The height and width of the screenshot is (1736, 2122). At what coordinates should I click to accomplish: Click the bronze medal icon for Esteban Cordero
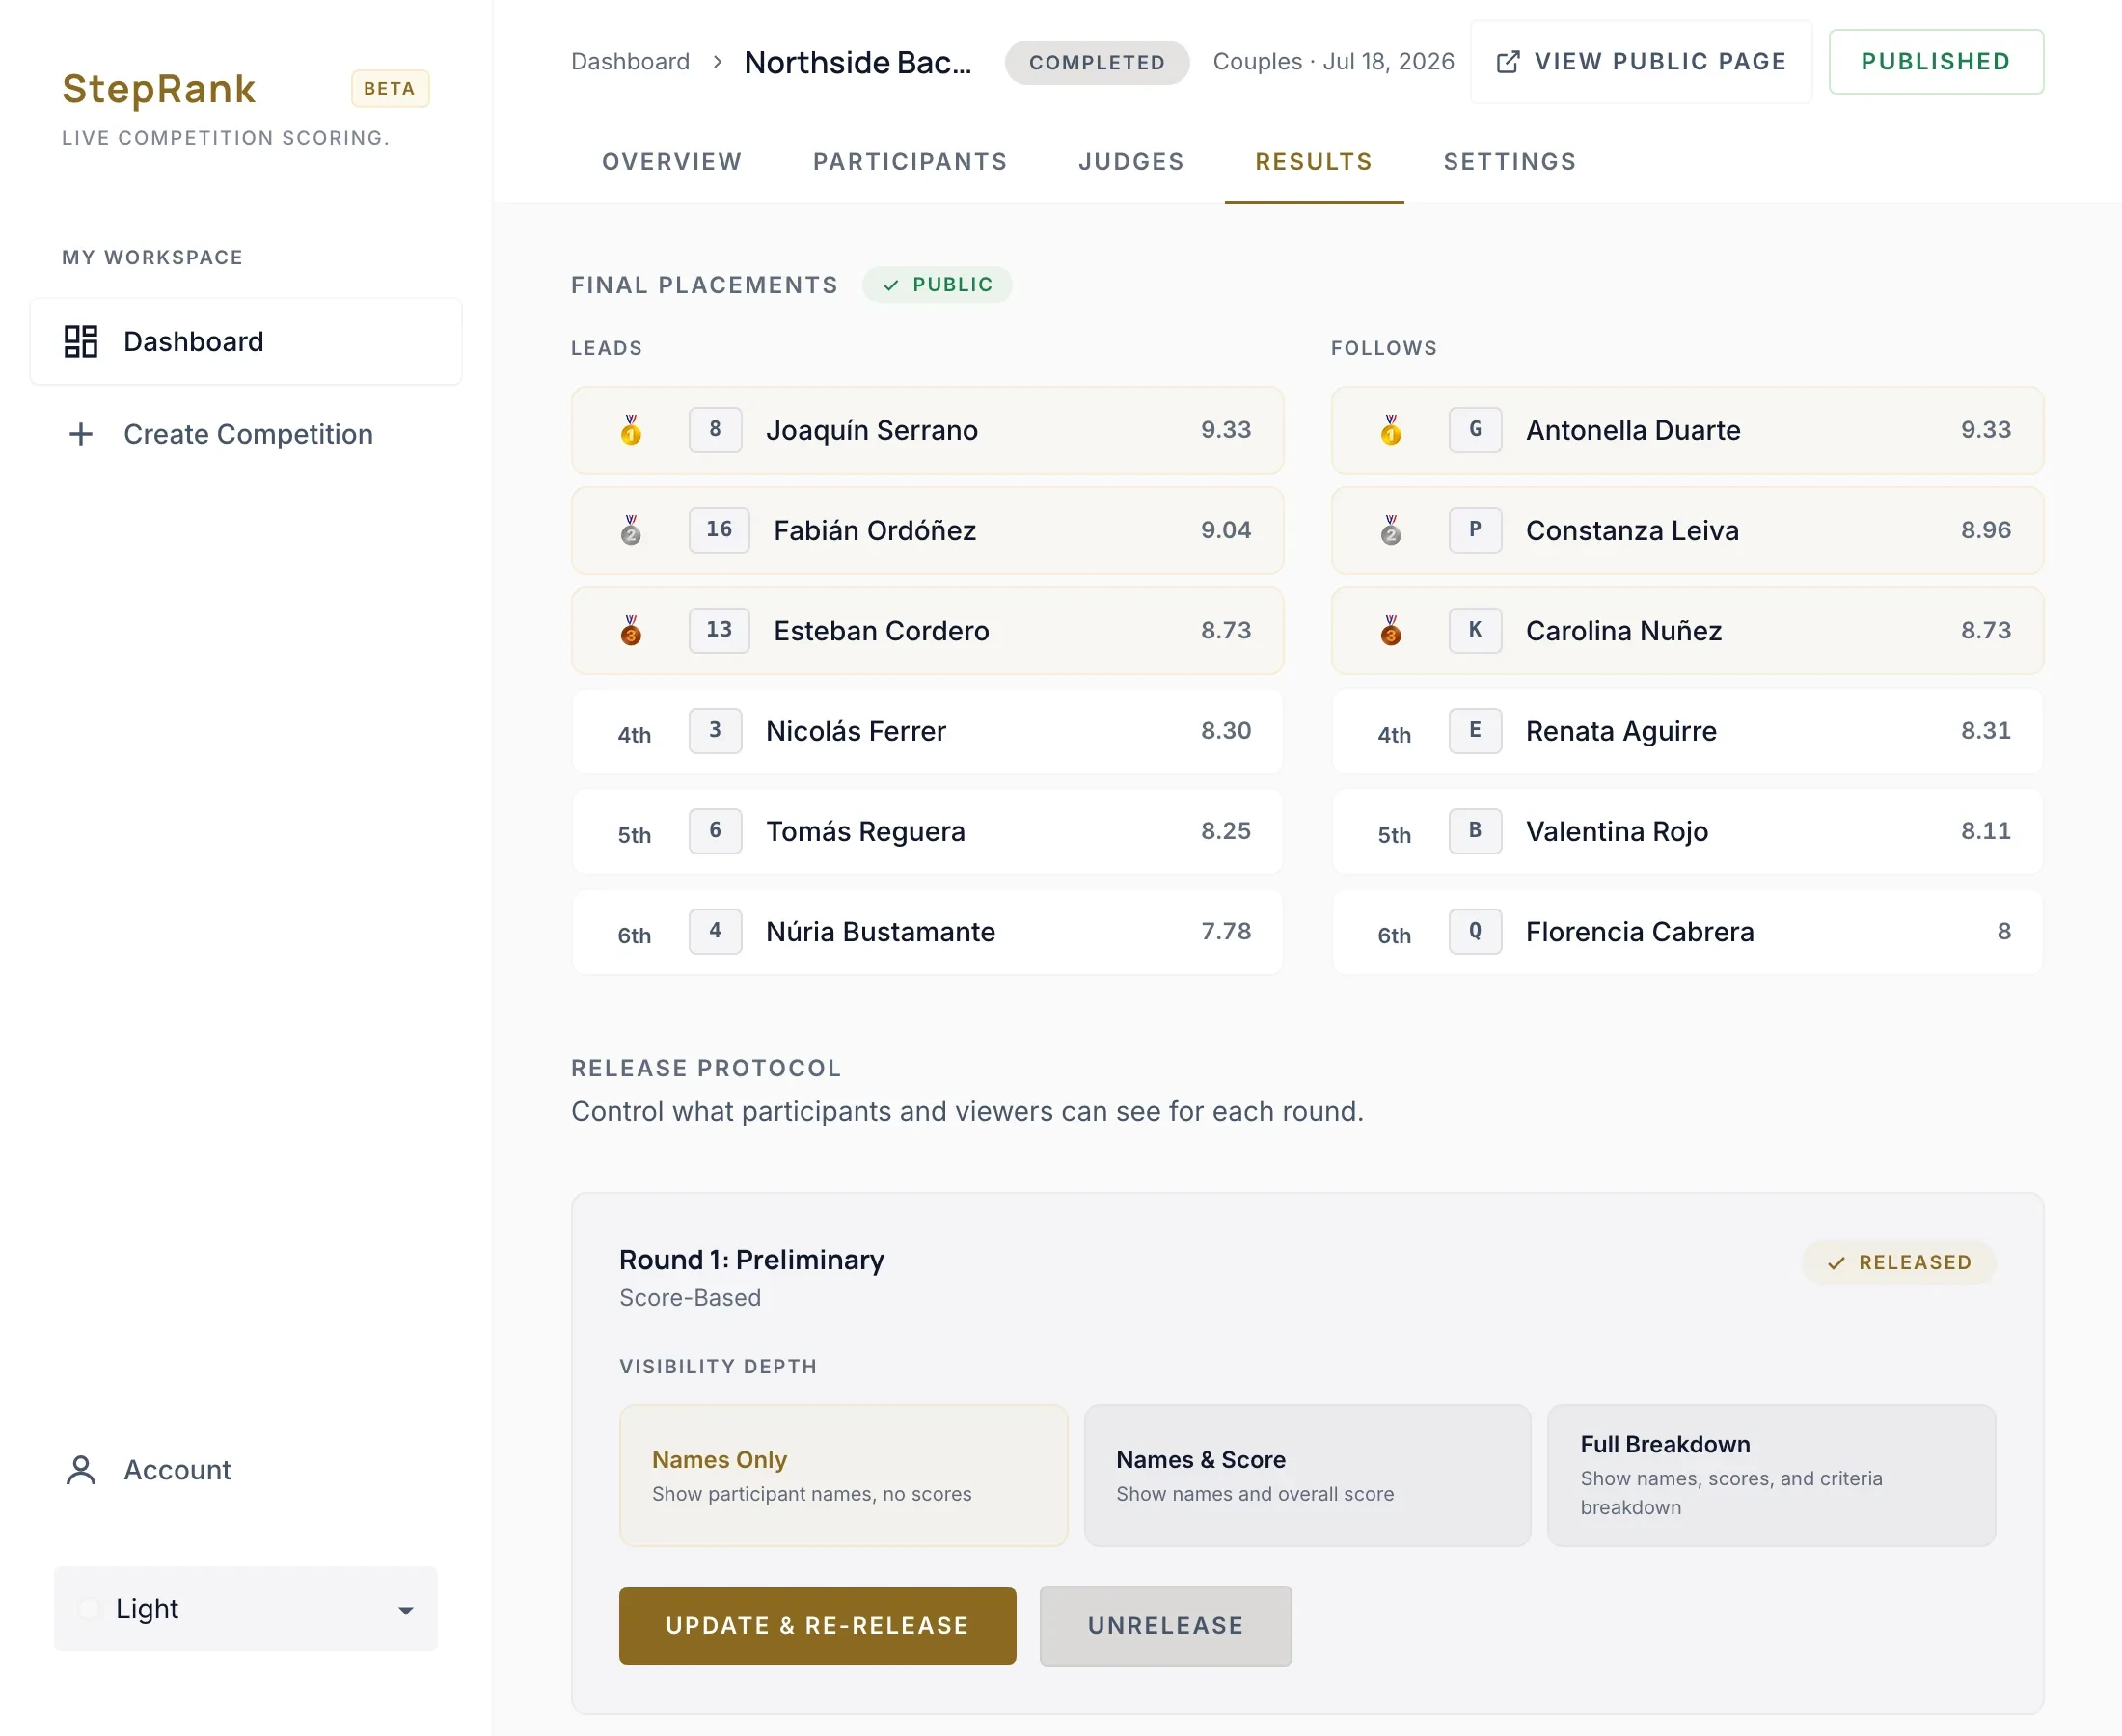pos(631,630)
